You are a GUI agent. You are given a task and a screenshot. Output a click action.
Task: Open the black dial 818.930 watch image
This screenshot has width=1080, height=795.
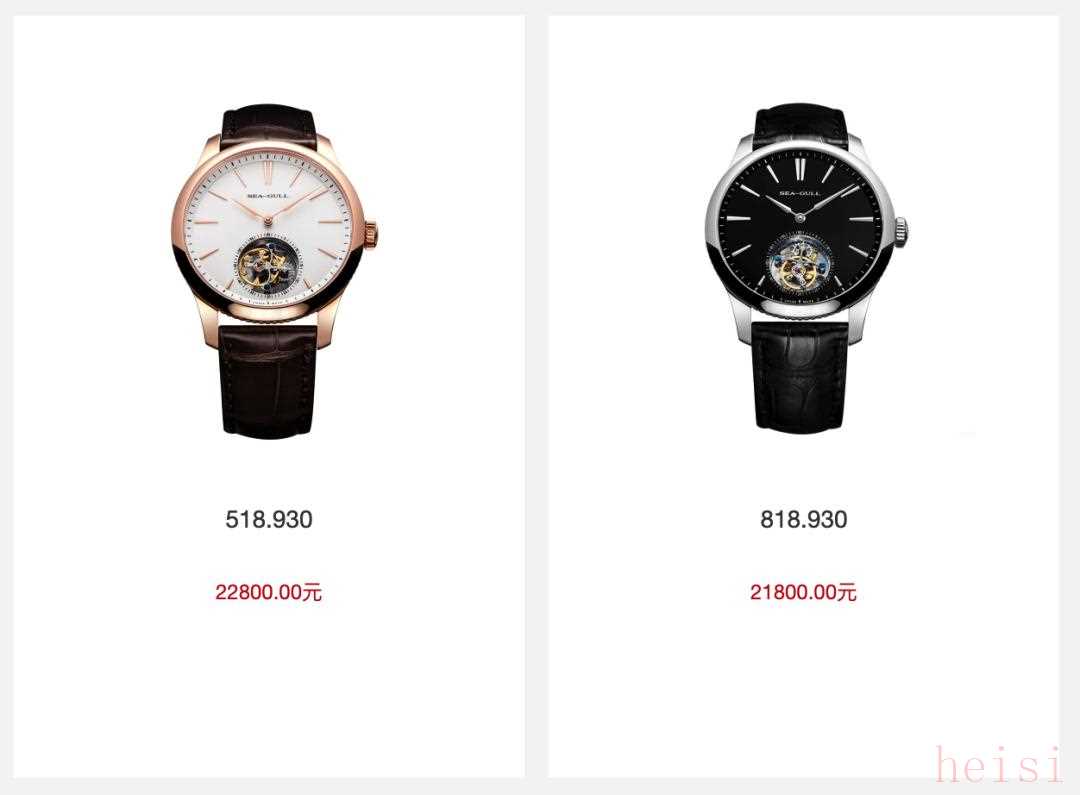[806, 269]
